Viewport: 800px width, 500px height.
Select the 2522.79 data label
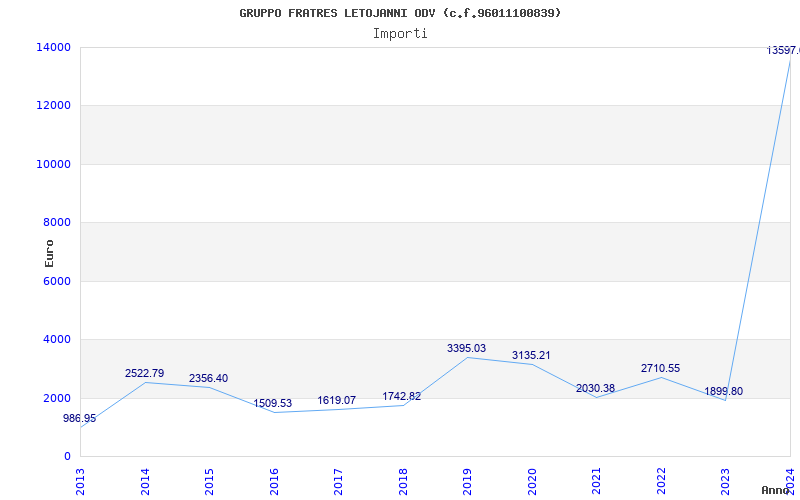144,373
